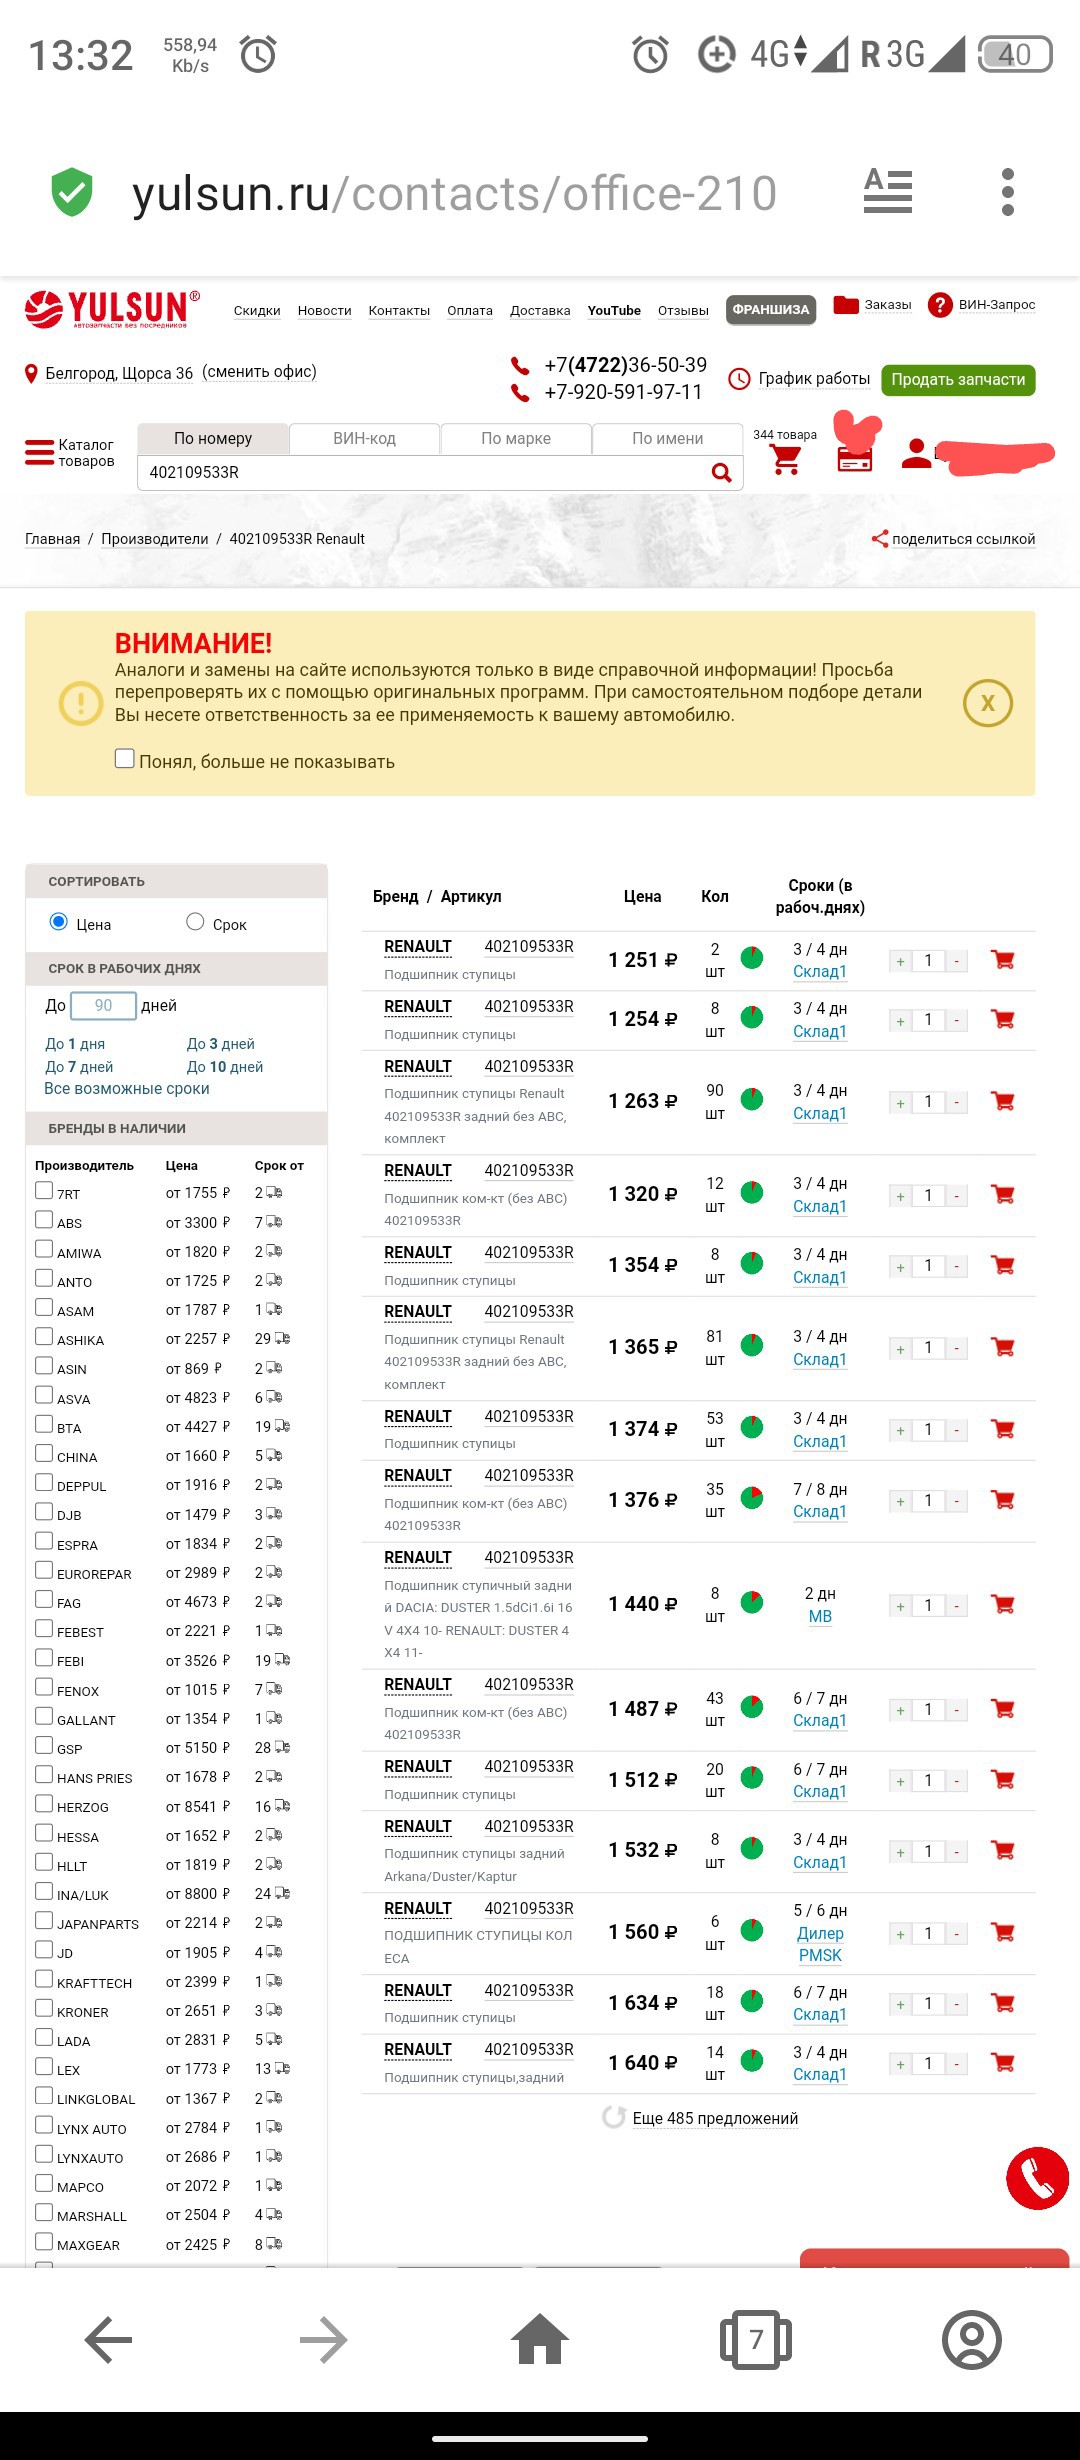Open the browser three-dot menu
The width and height of the screenshot is (1080, 2460).
pos(1007,192)
